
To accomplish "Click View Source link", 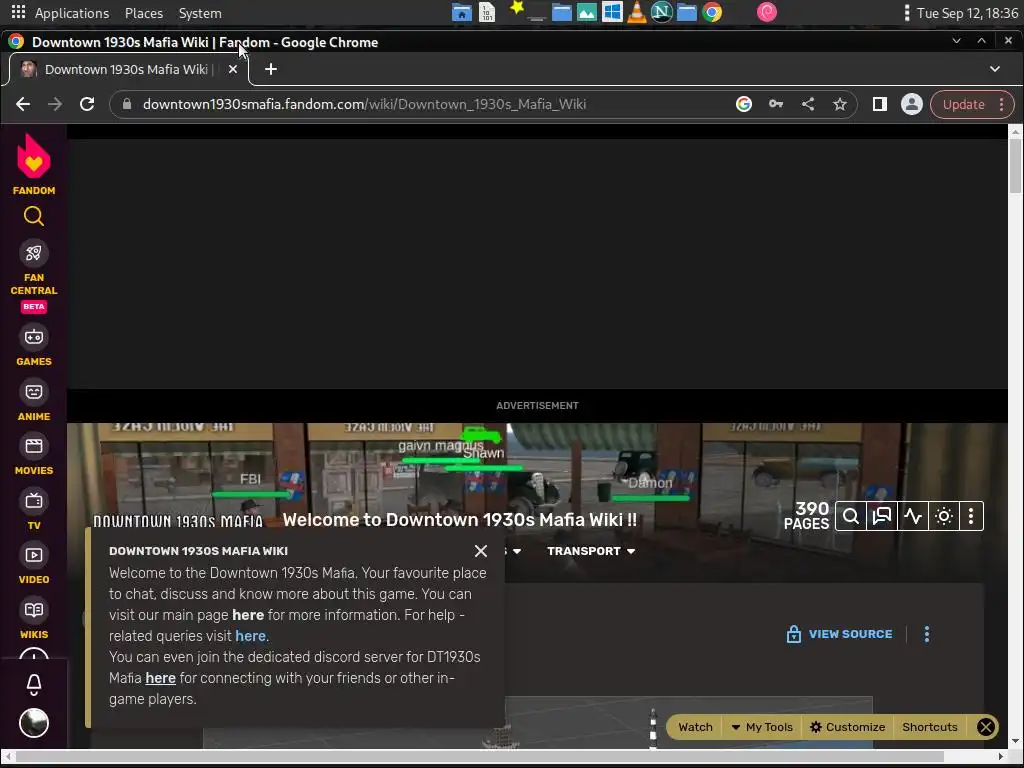I will pyautogui.click(x=839, y=634).
